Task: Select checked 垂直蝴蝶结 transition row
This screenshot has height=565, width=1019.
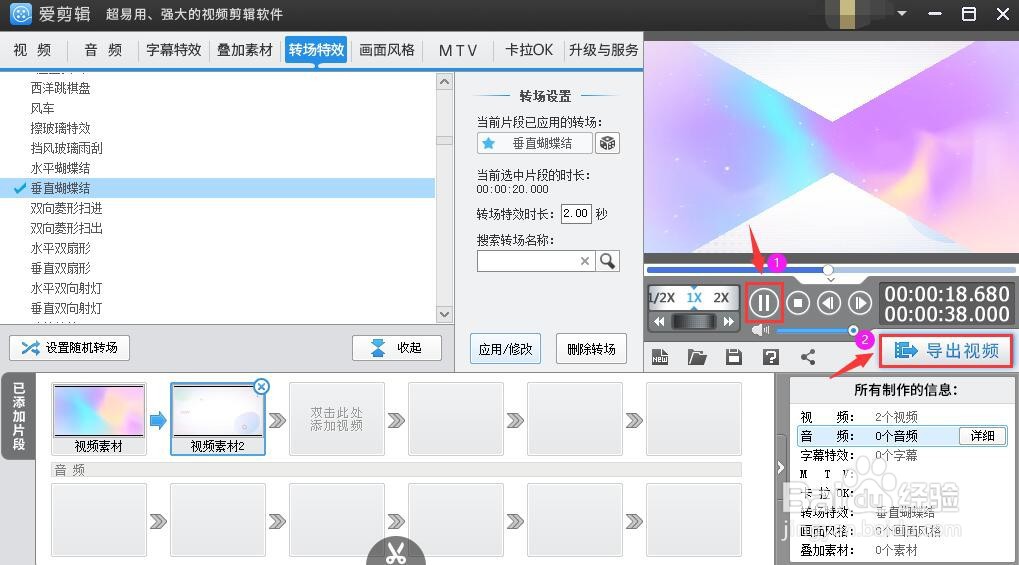Action: coord(218,188)
